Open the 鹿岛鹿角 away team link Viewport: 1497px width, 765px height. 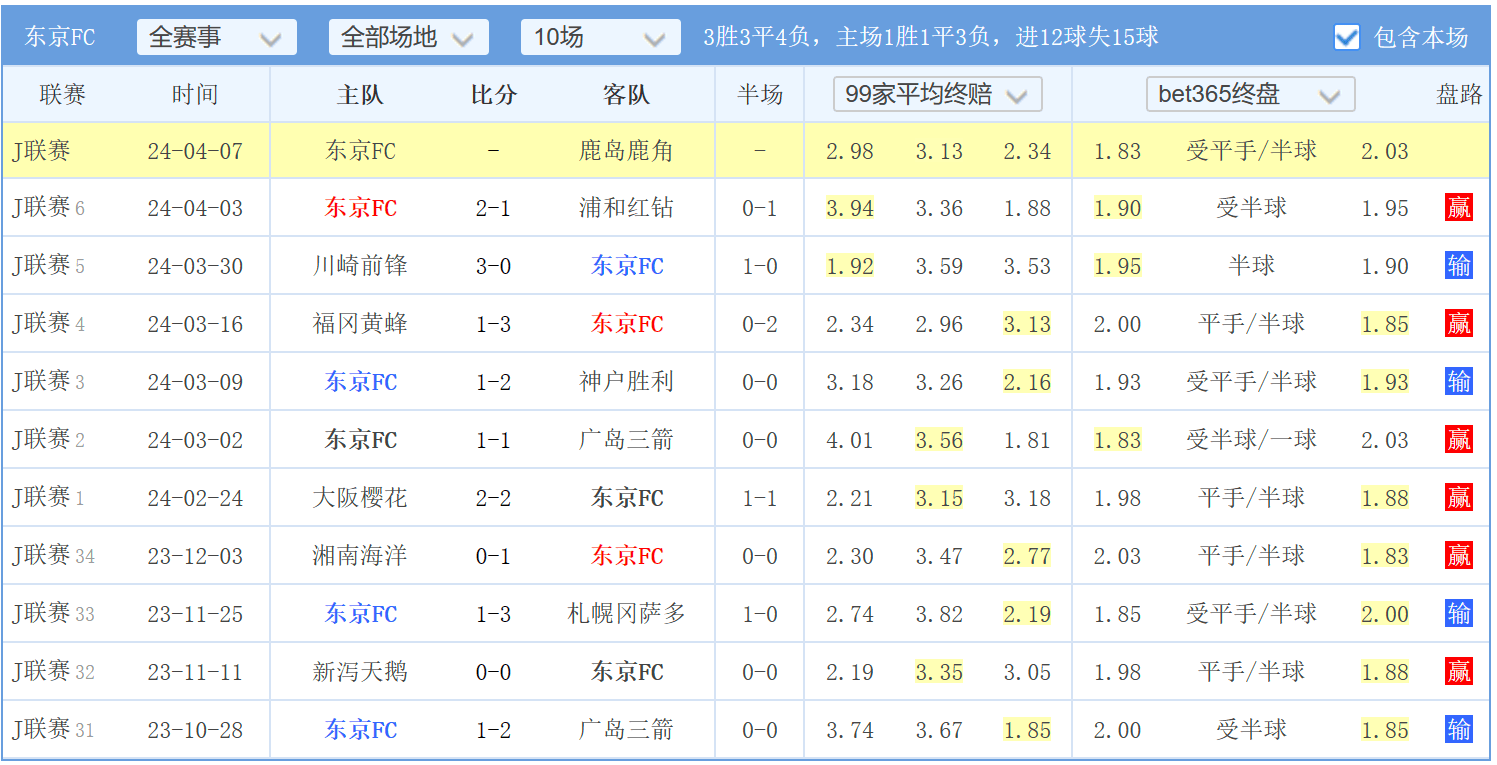point(627,151)
